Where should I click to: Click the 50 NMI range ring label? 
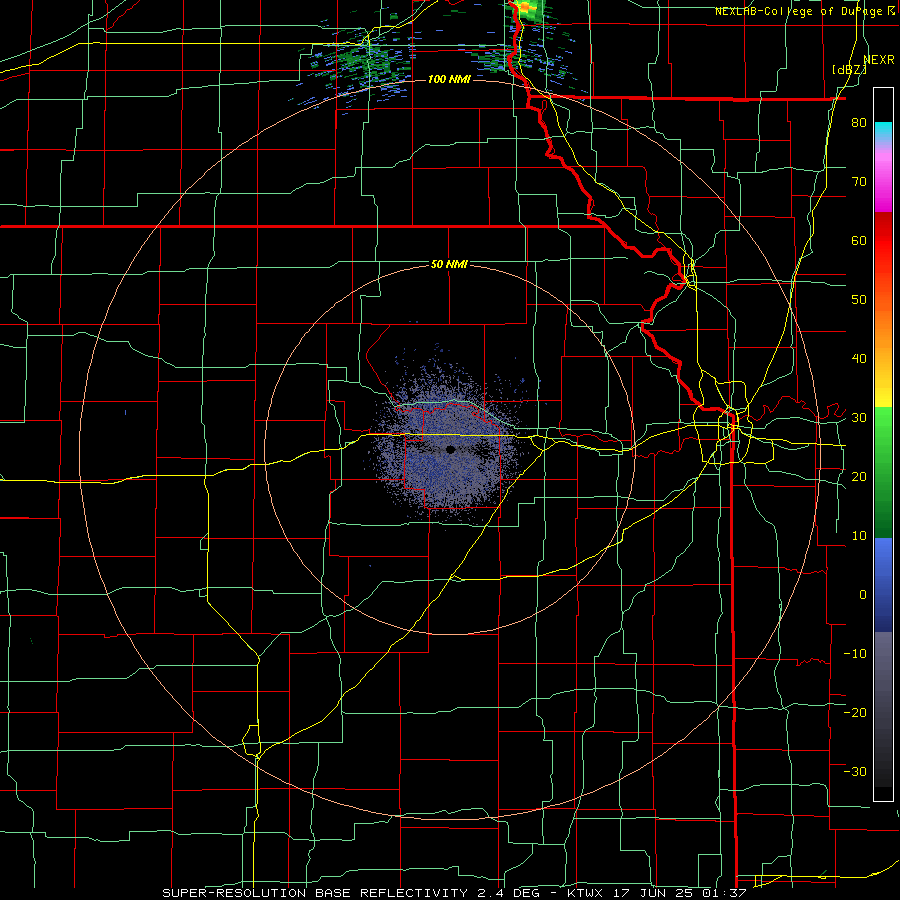(x=449, y=265)
